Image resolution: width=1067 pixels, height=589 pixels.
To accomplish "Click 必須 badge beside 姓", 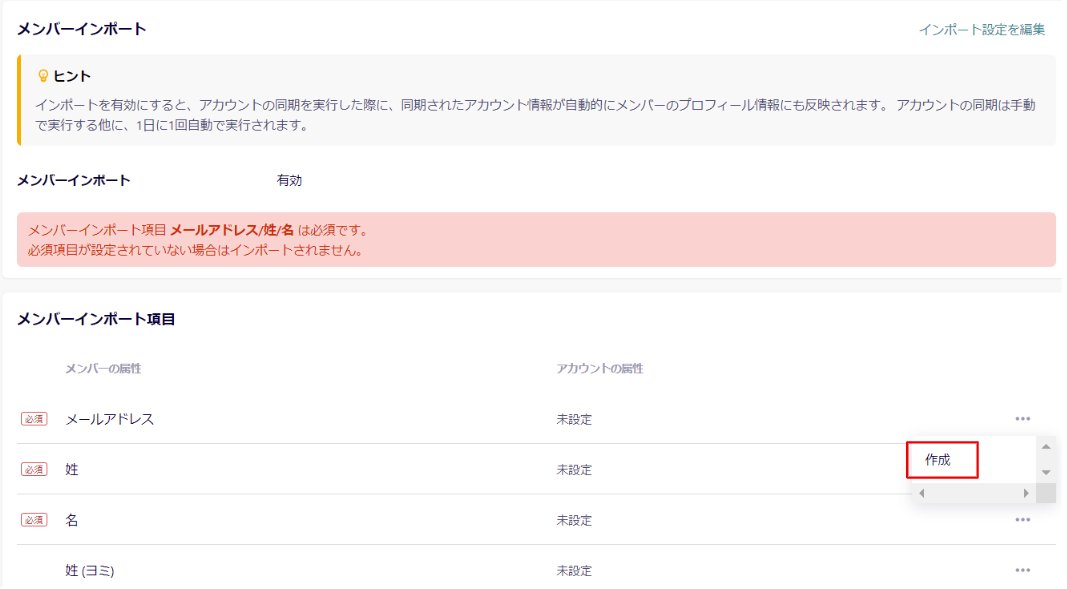I will (x=34, y=469).
